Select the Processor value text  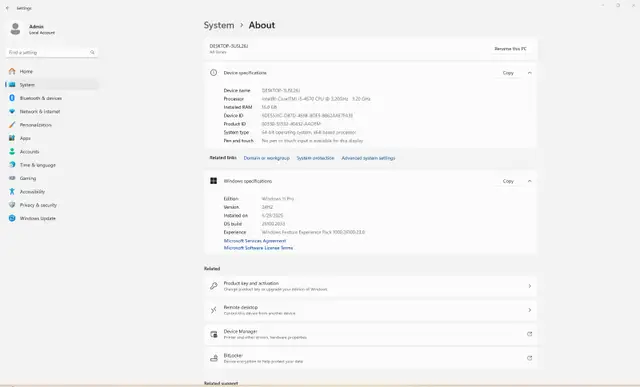(x=316, y=99)
